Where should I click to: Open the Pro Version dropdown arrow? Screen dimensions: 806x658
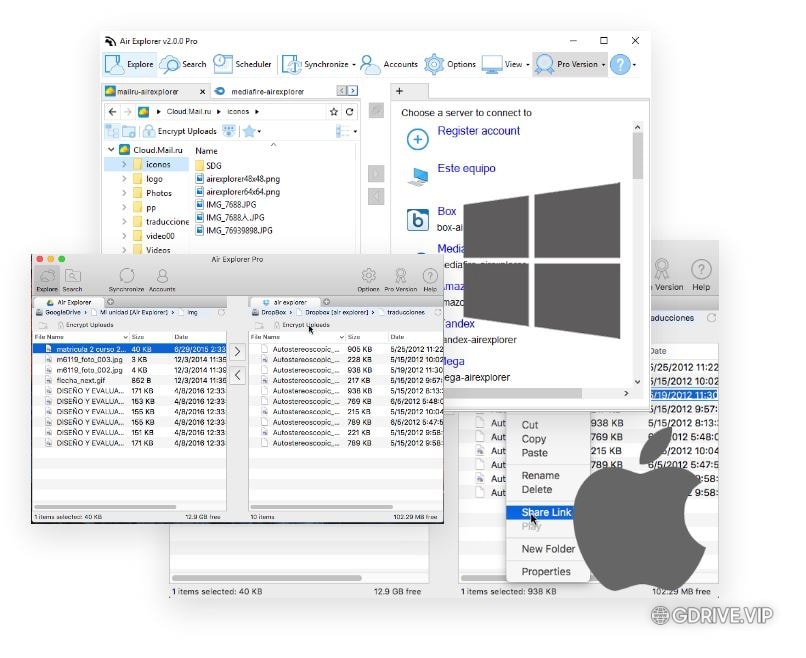tap(603, 65)
